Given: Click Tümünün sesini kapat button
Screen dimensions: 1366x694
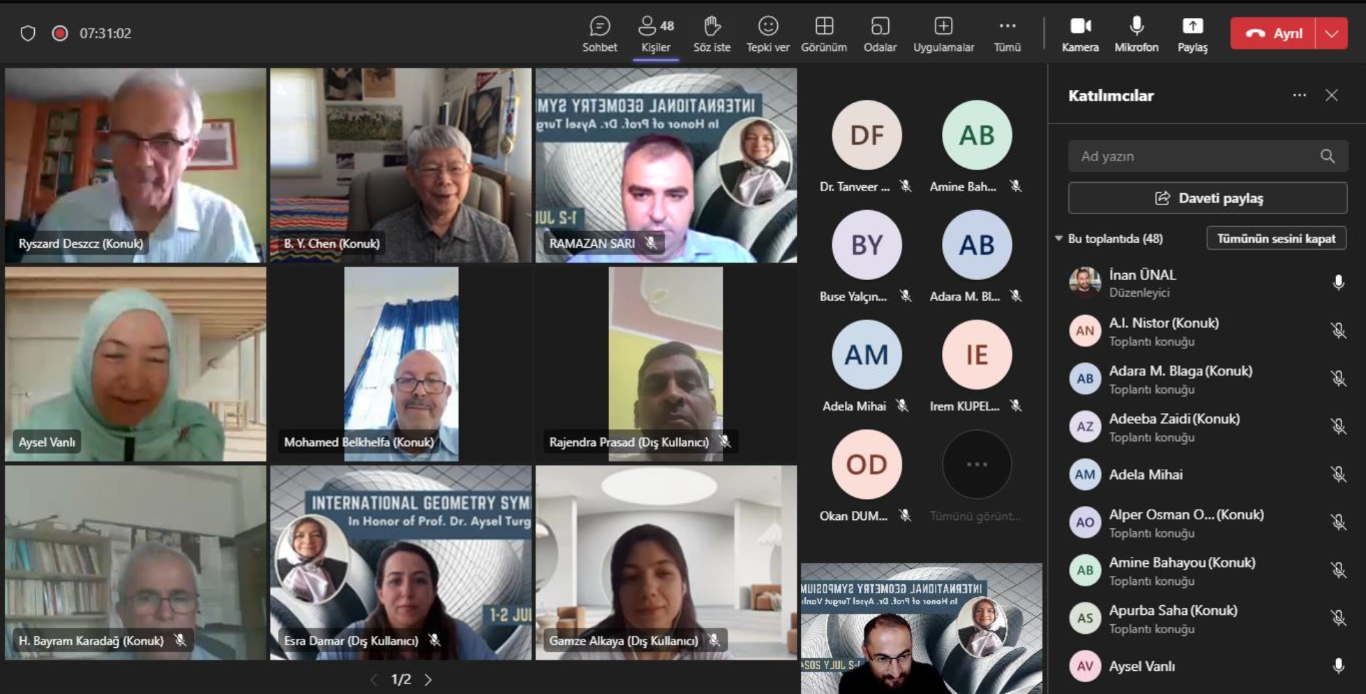Looking at the screenshot, I should click(1276, 238).
